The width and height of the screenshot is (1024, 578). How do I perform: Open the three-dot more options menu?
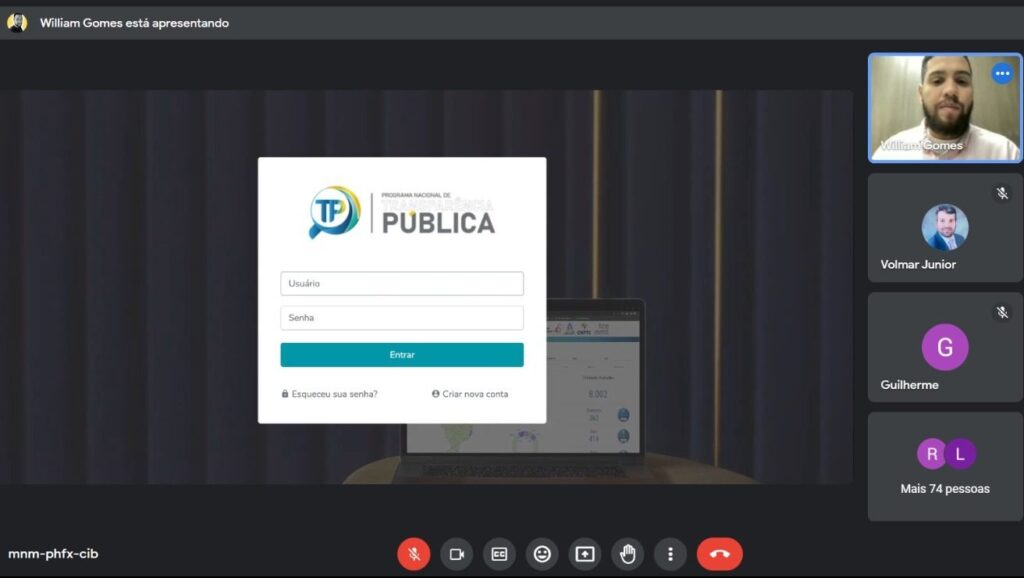point(671,554)
